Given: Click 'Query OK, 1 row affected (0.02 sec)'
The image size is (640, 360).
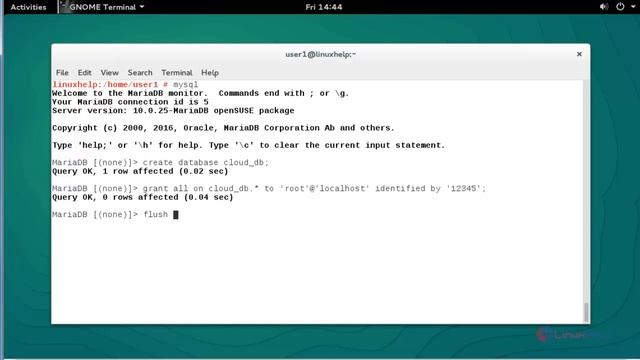Looking at the screenshot, I should point(140,171).
